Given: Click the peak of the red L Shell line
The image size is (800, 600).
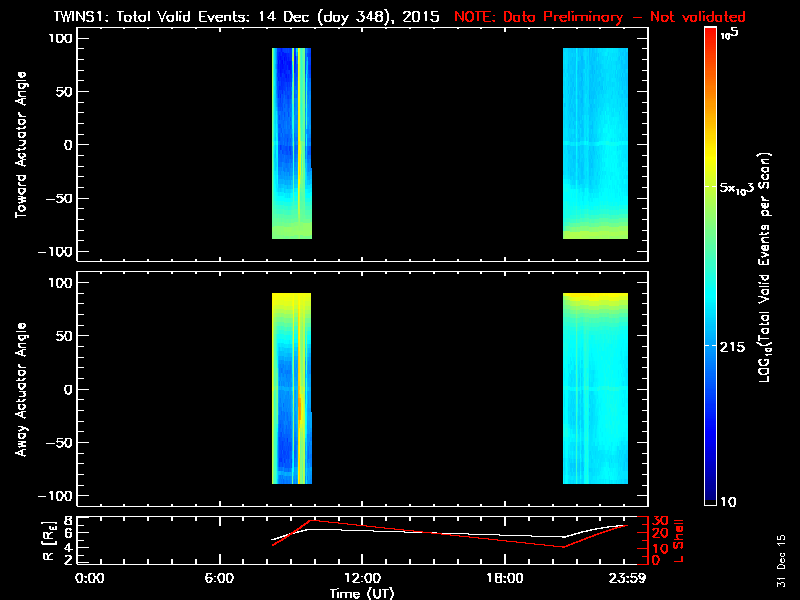Looking at the screenshot, I should (312, 520).
